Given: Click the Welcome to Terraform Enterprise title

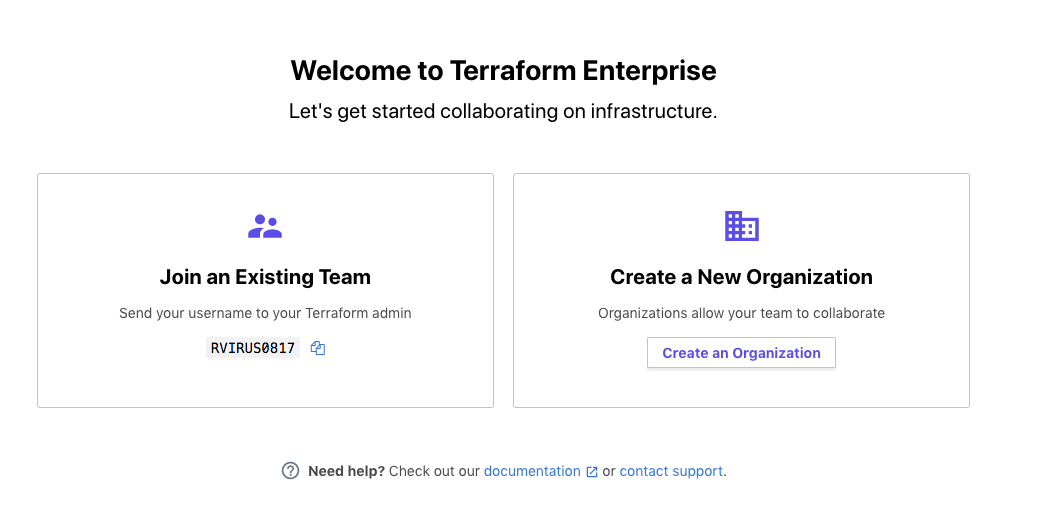Looking at the screenshot, I should point(503,71).
